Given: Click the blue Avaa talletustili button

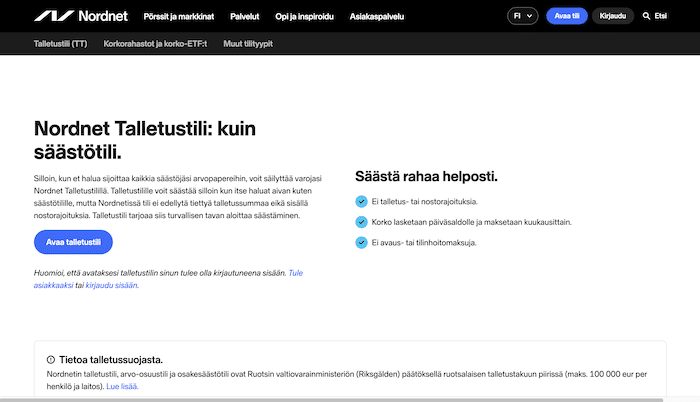Looking at the screenshot, I should tap(73, 242).
